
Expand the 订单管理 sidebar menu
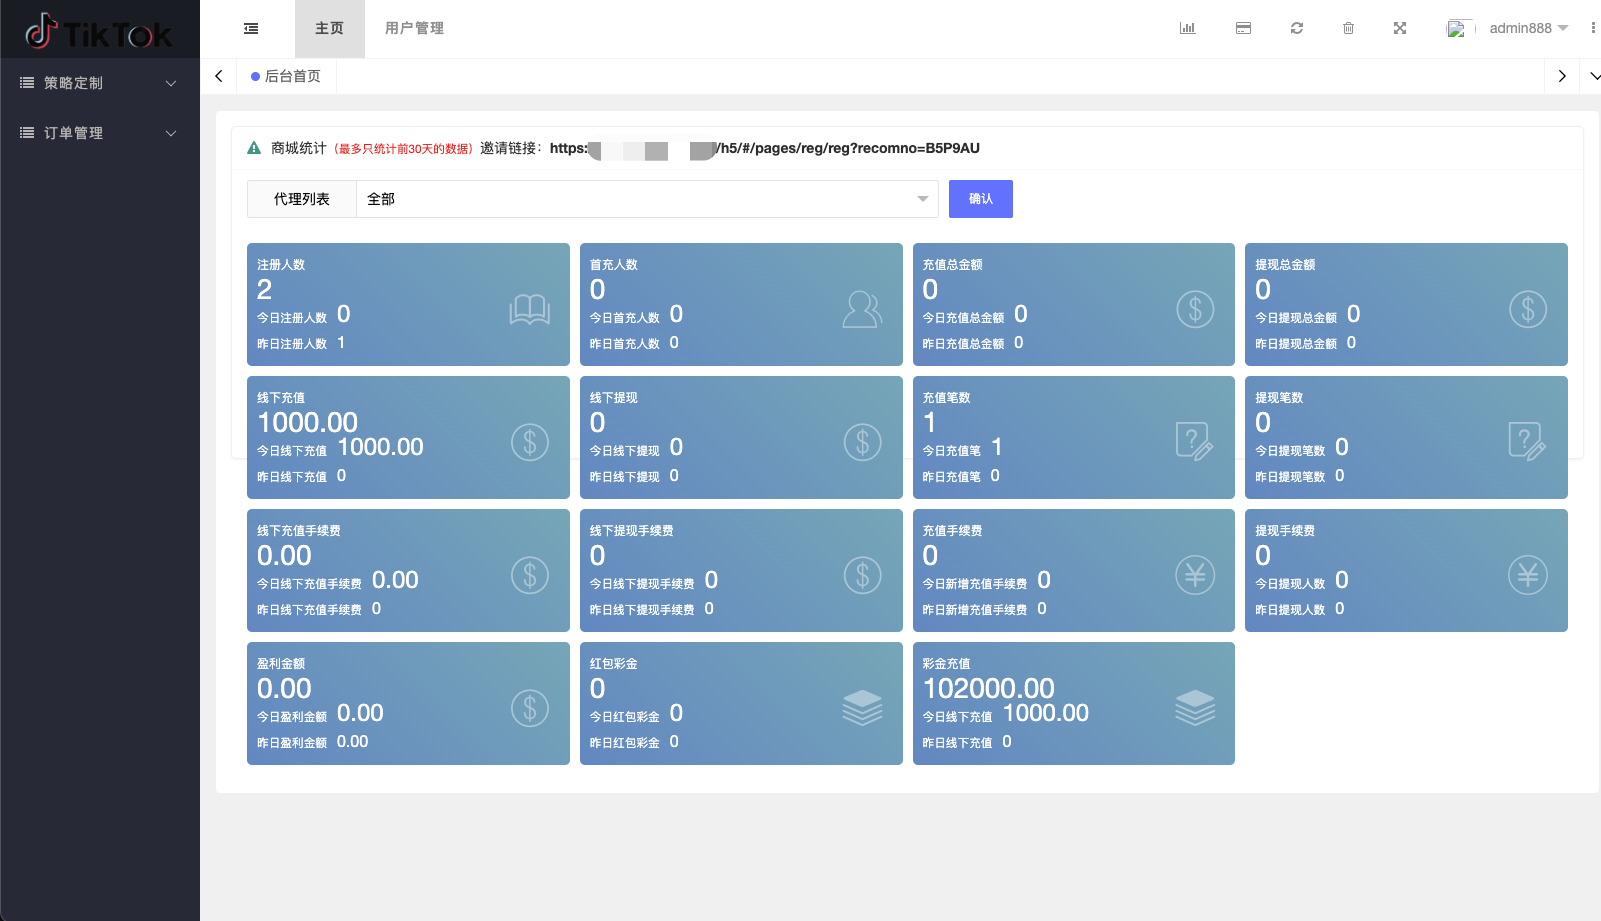click(x=99, y=133)
